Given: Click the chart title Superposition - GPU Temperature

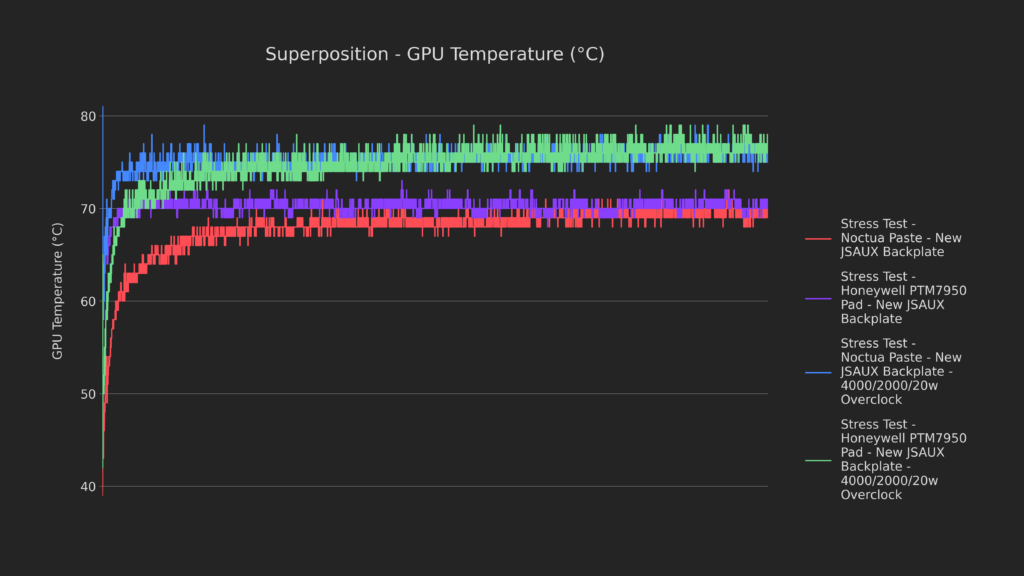Looking at the screenshot, I should coord(434,54).
